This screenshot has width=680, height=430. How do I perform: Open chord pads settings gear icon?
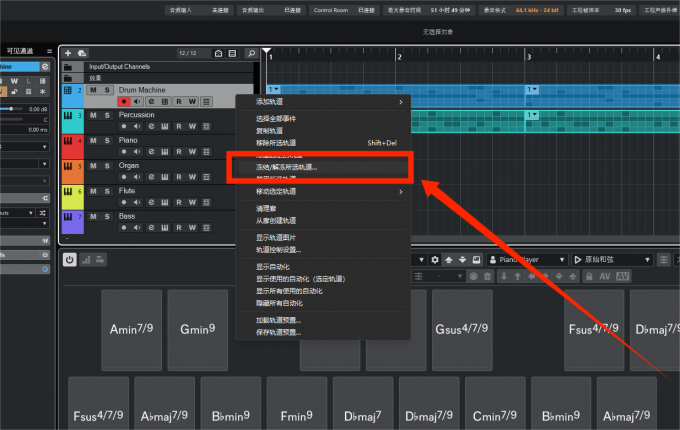click(x=435, y=260)
